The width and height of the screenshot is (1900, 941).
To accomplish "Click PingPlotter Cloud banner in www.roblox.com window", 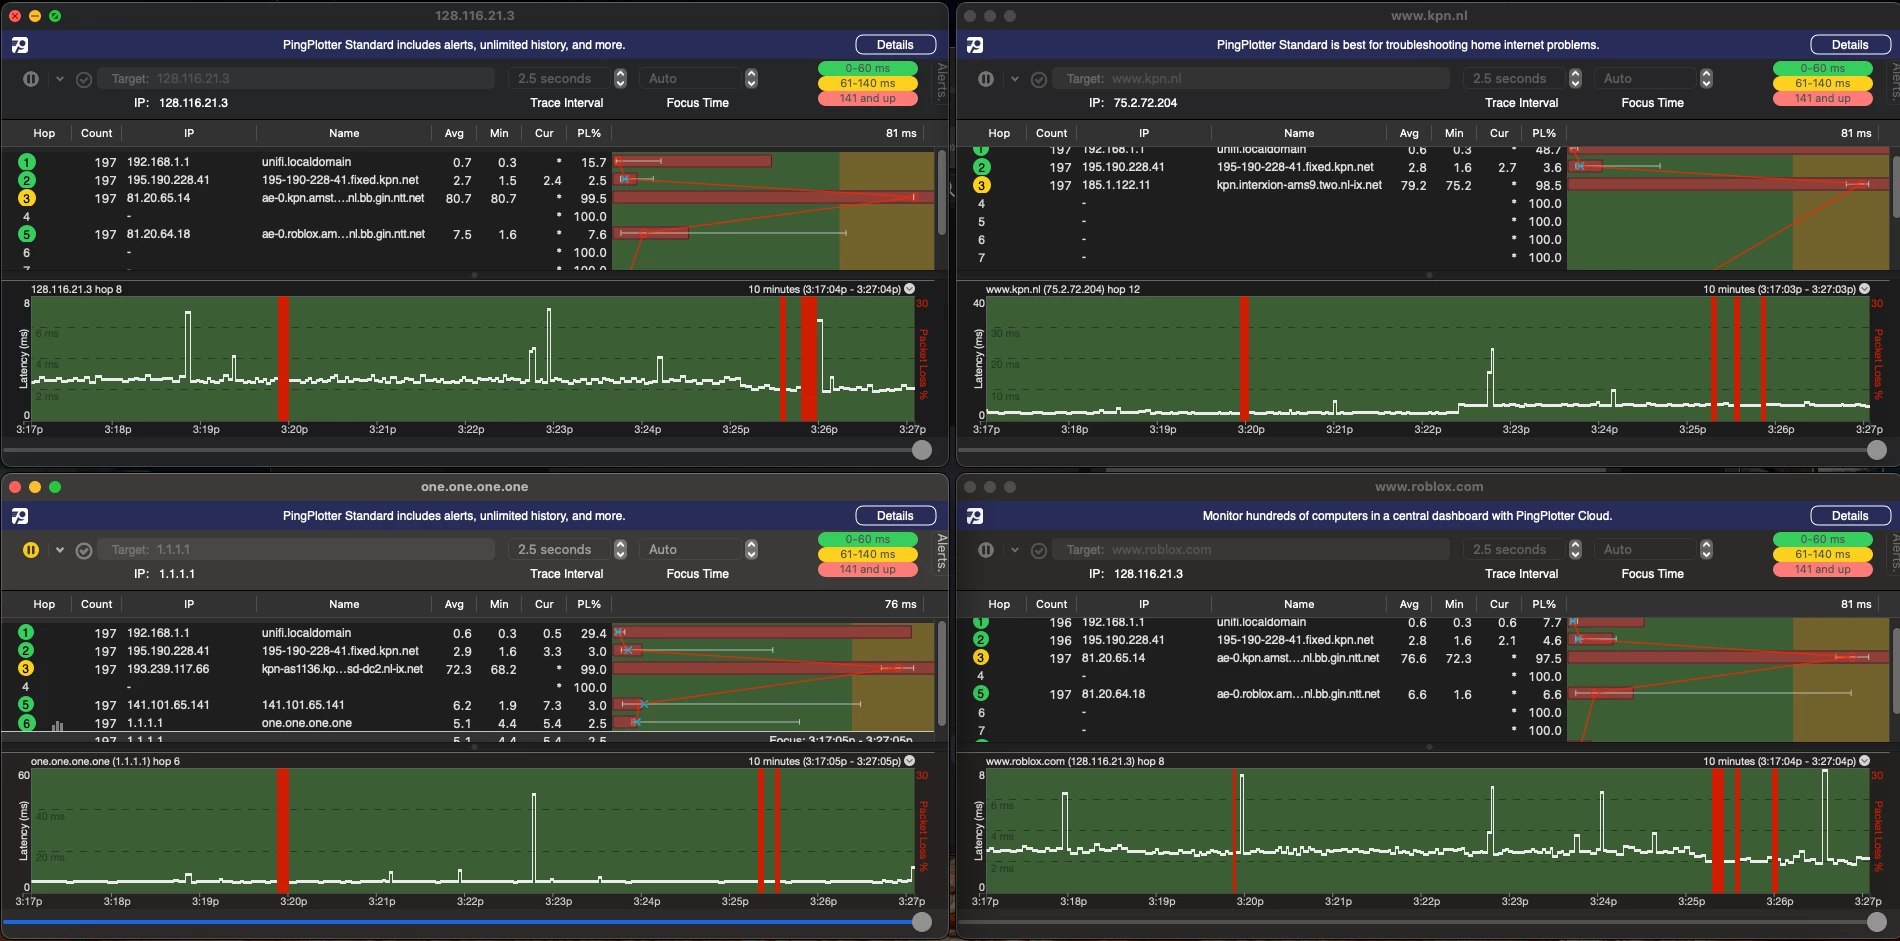I will point(1407,516).
